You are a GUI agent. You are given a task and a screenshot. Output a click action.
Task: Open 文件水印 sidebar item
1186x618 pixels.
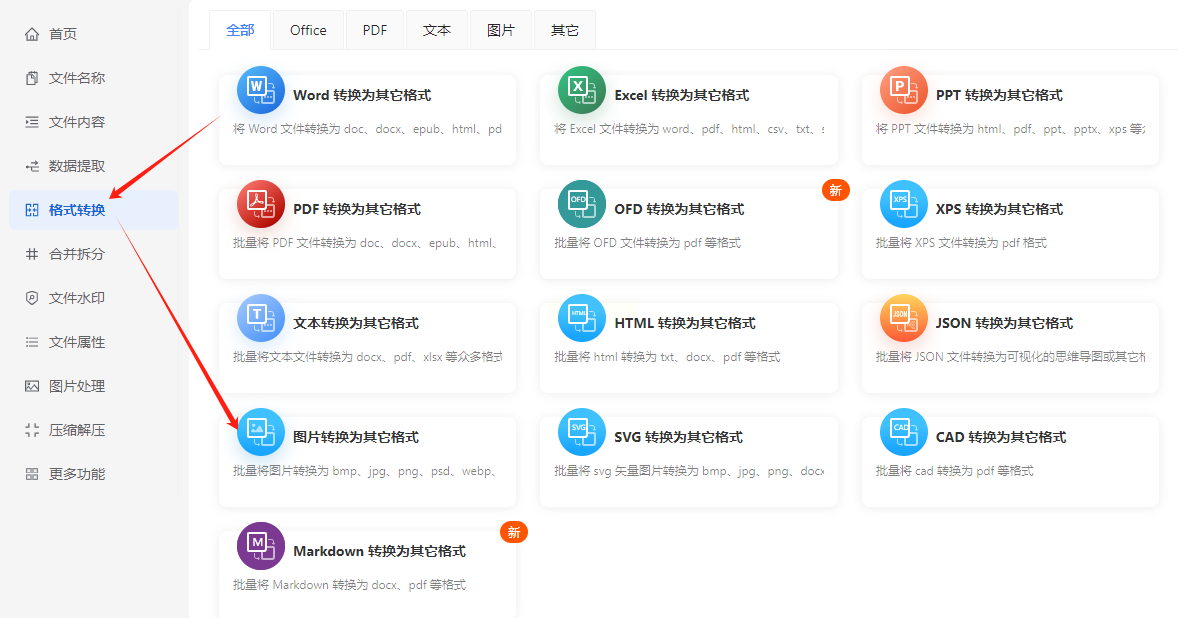tap(77, 298)
